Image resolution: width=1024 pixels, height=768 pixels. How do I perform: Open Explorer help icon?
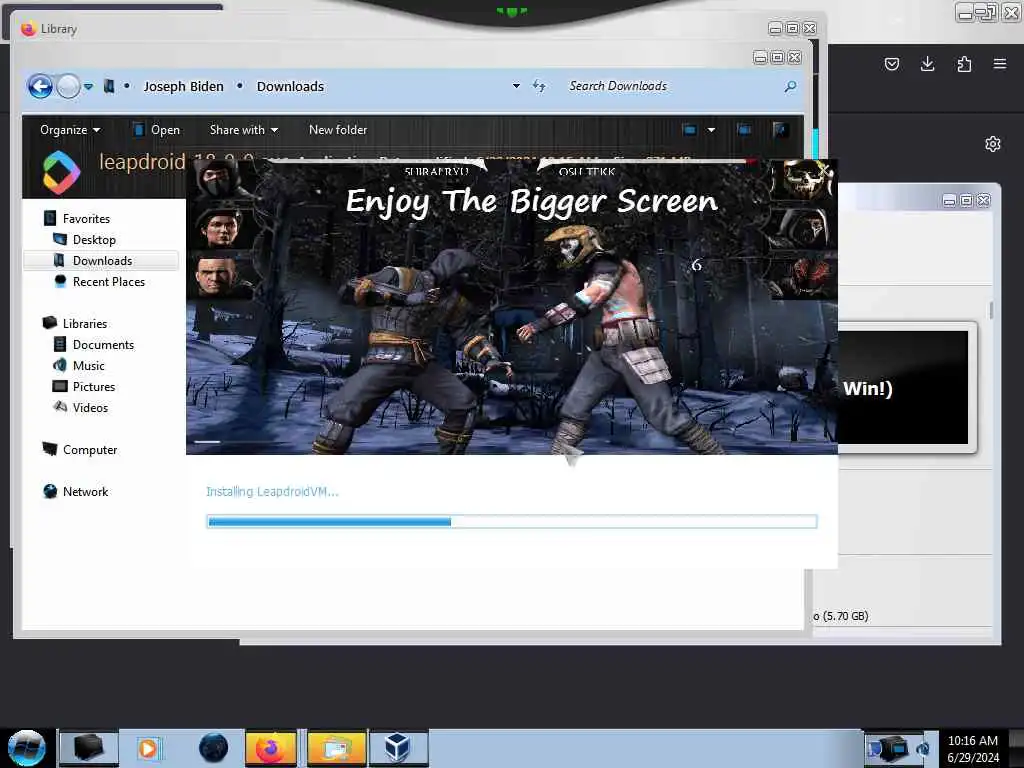coord(780,130)
